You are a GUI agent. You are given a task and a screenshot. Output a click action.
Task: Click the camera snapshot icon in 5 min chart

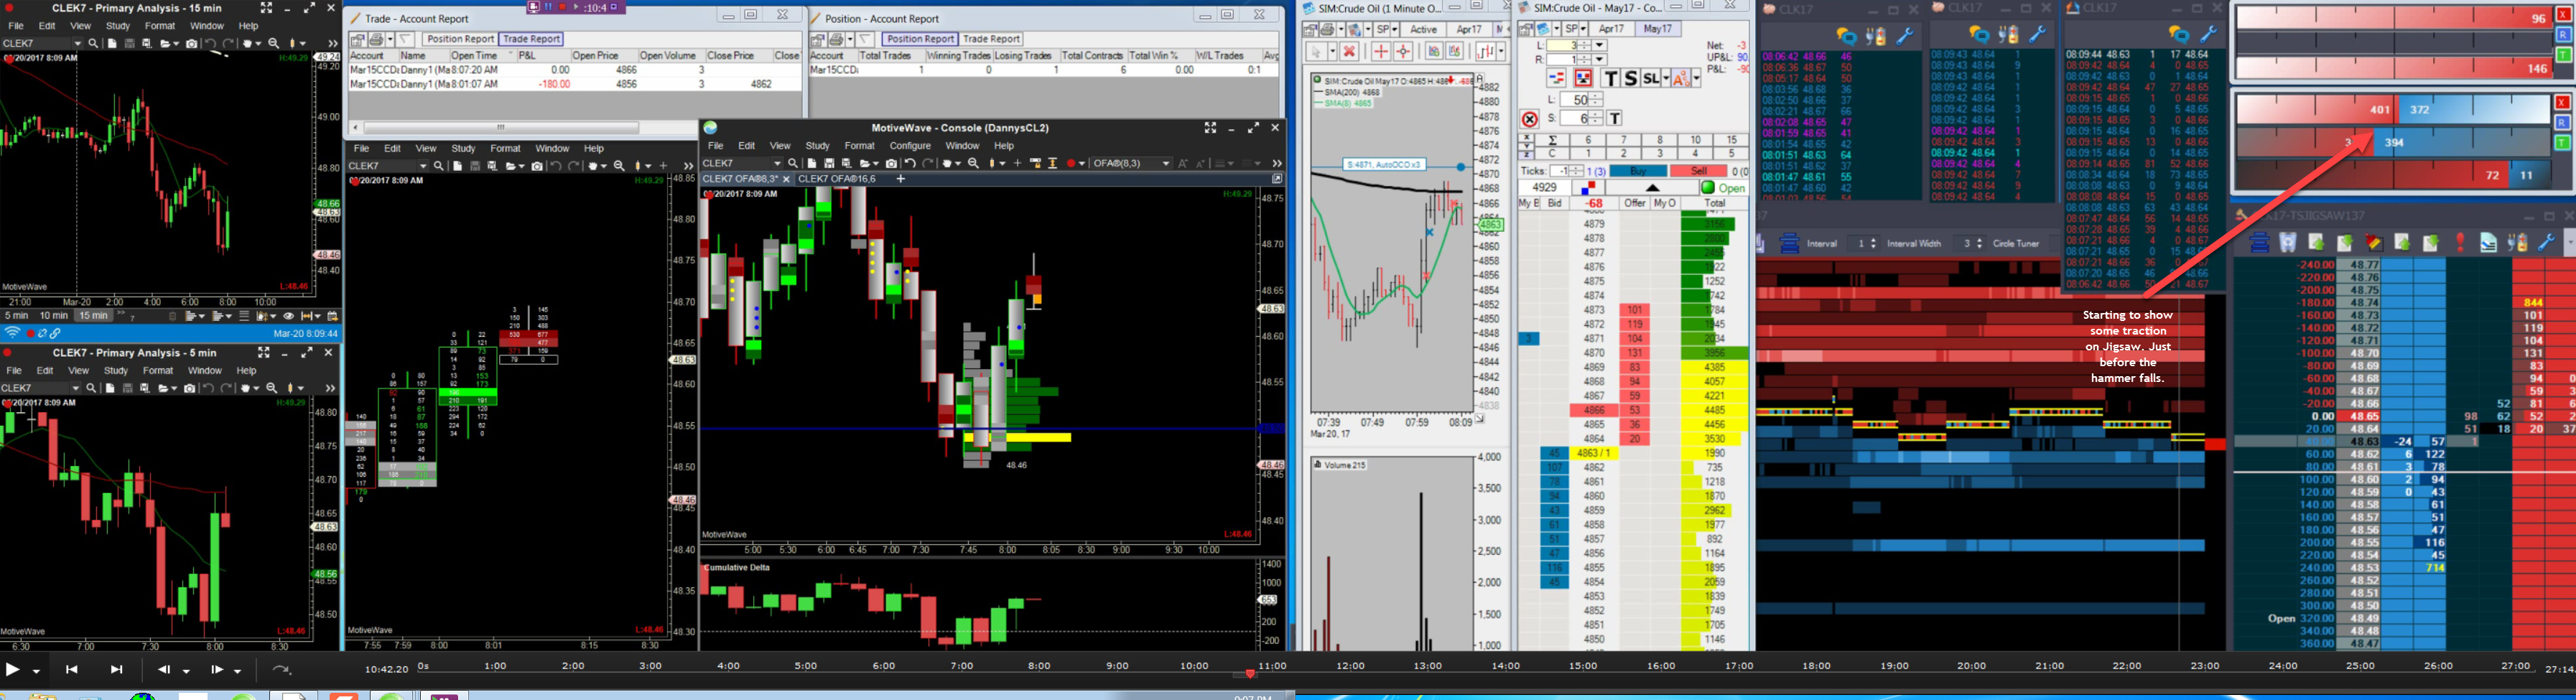pos(190,388)
